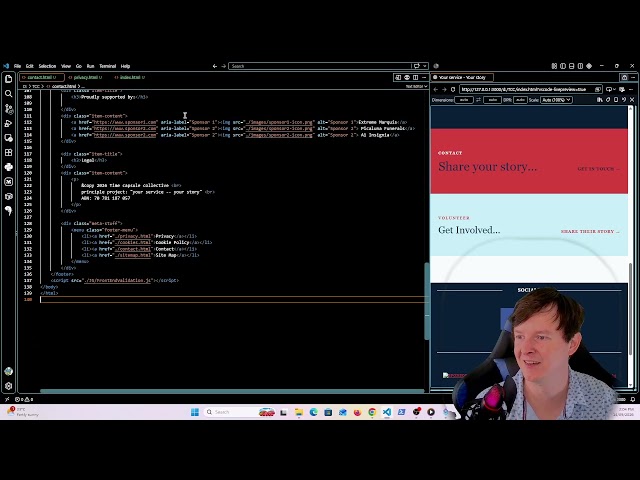Viewport: 640px width, 480px height.
Task: Open the text editor mode dropdown
Action: click(x=416, y=87)
